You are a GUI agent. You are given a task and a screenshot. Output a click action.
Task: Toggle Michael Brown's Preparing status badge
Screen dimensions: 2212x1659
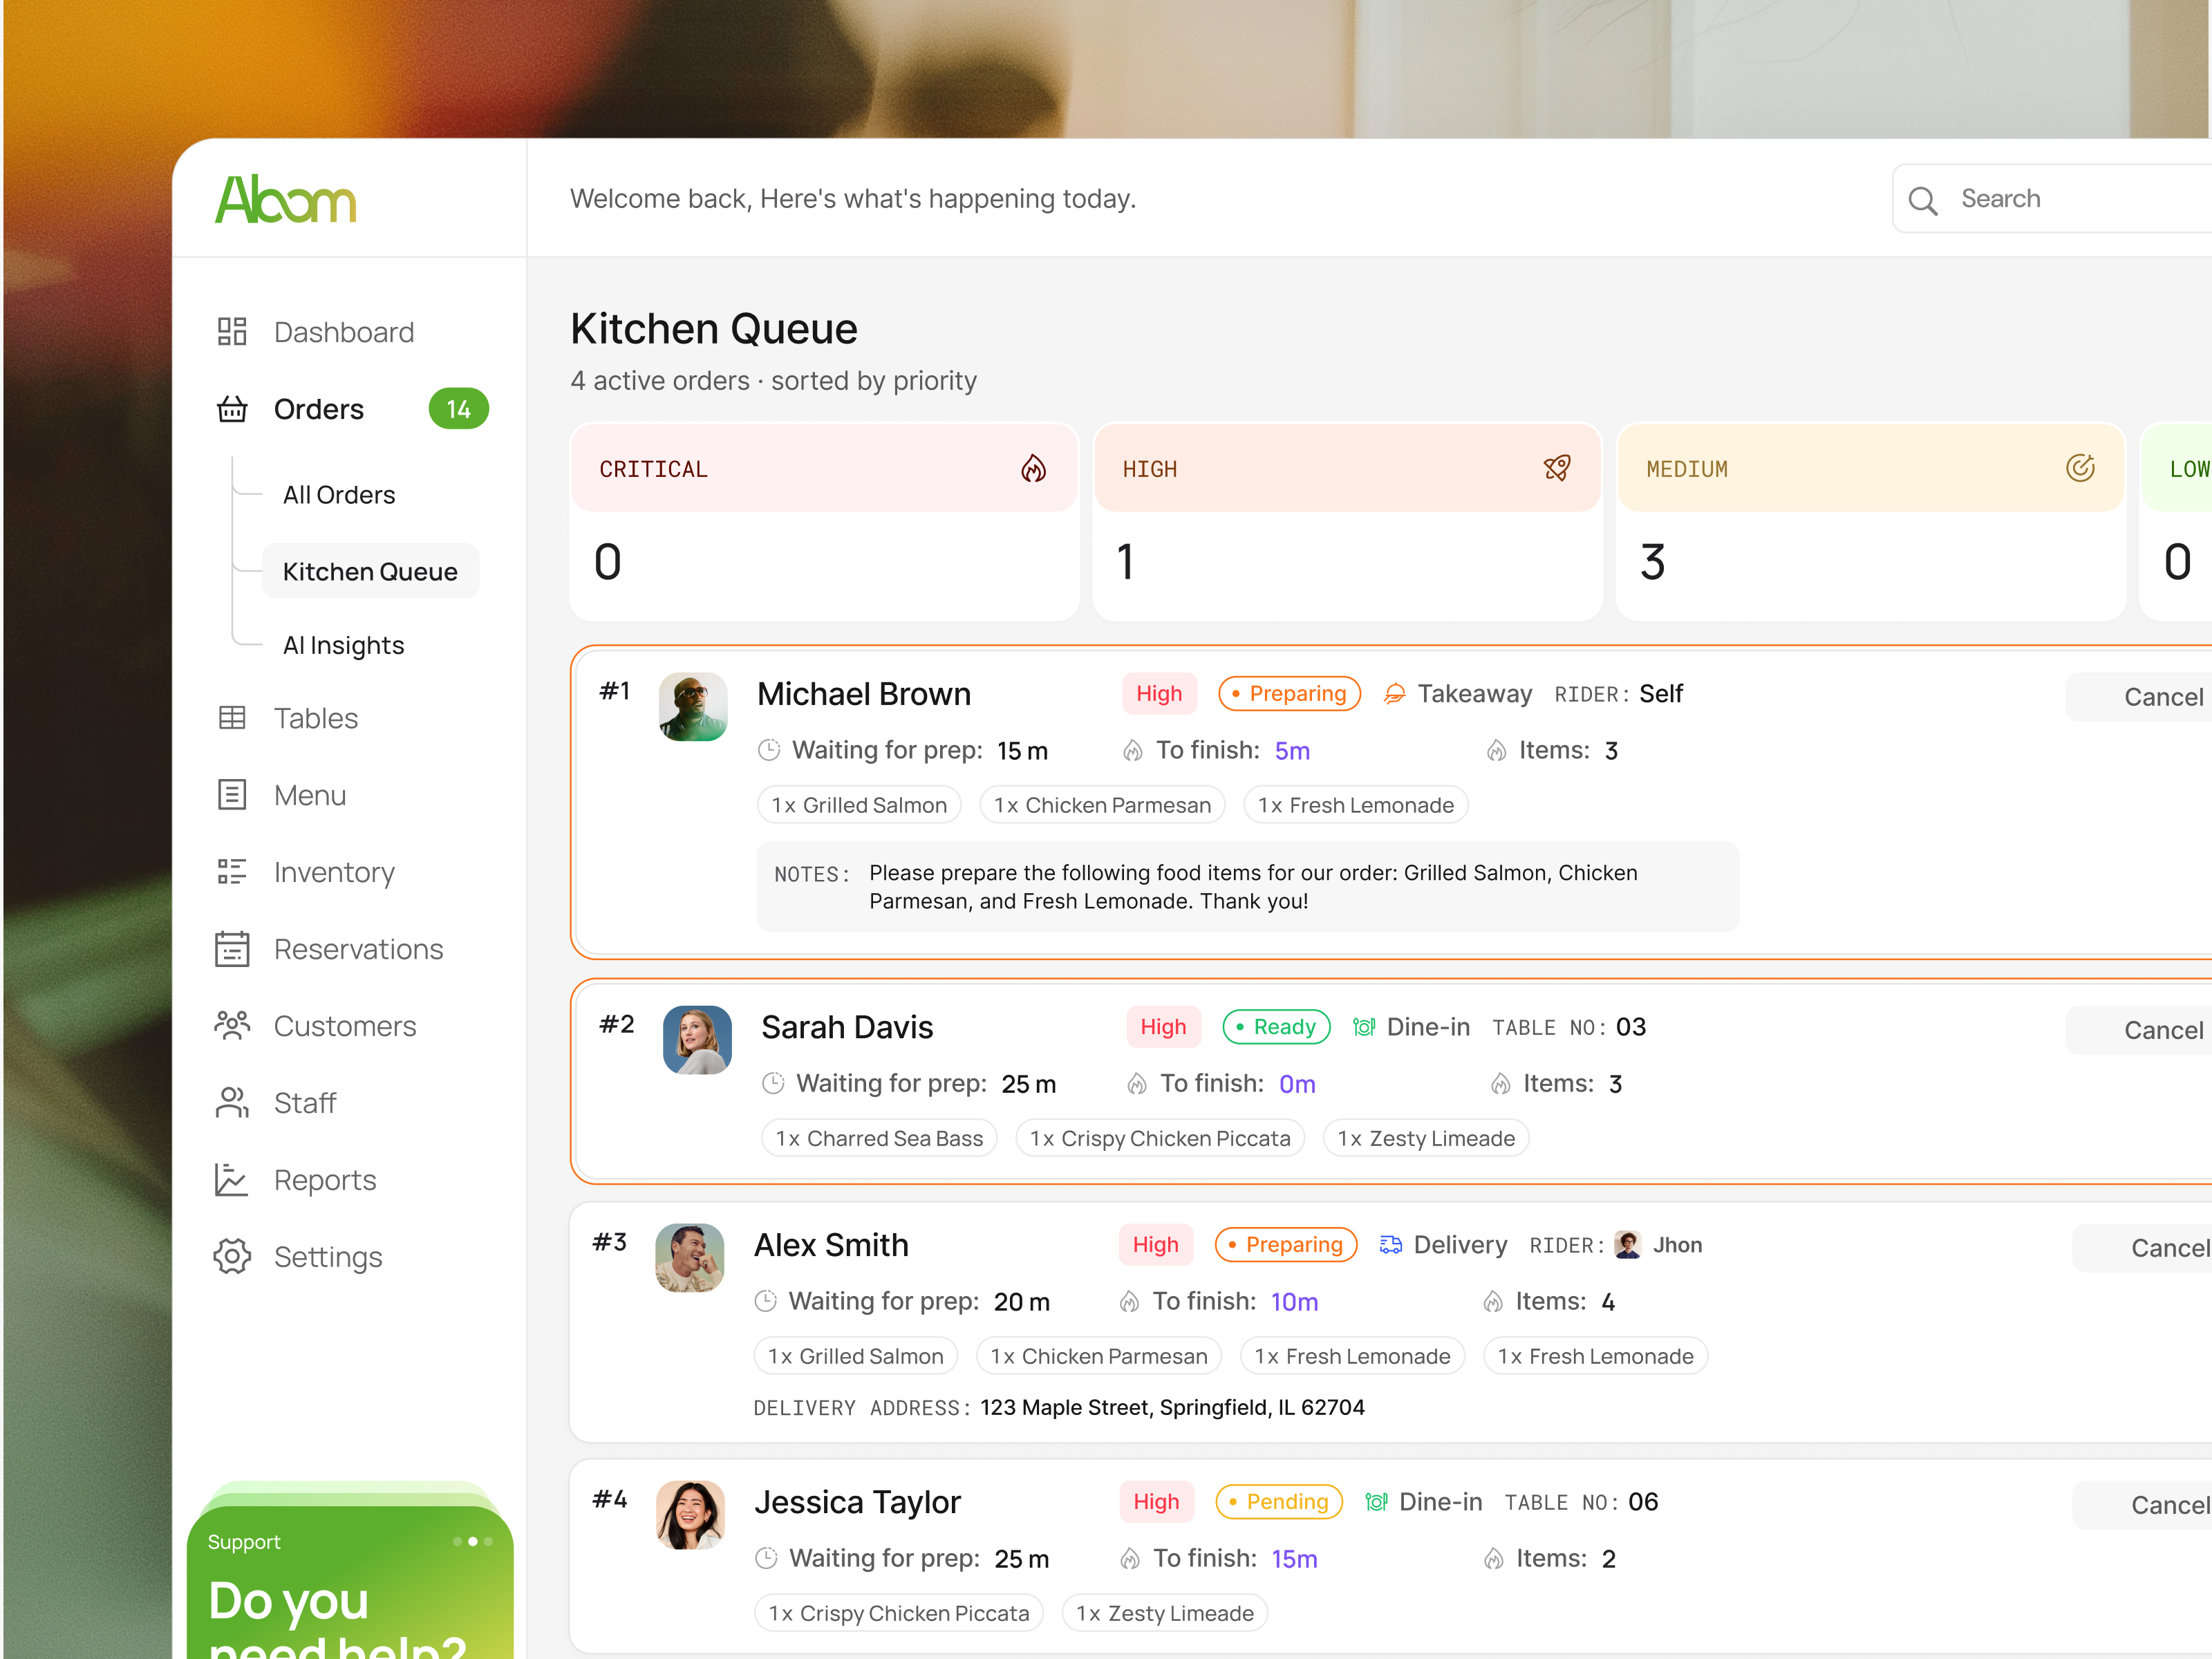1289,693
